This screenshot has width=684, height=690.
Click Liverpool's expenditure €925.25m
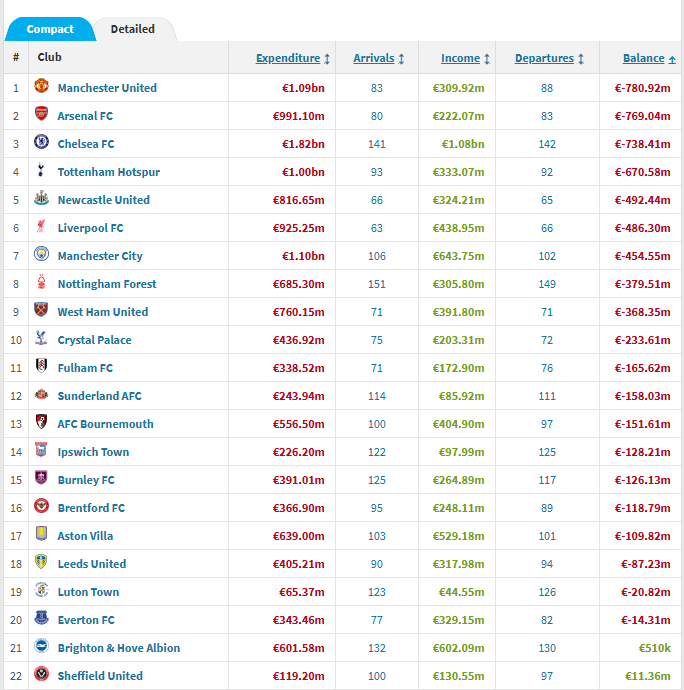click(298, 228)
